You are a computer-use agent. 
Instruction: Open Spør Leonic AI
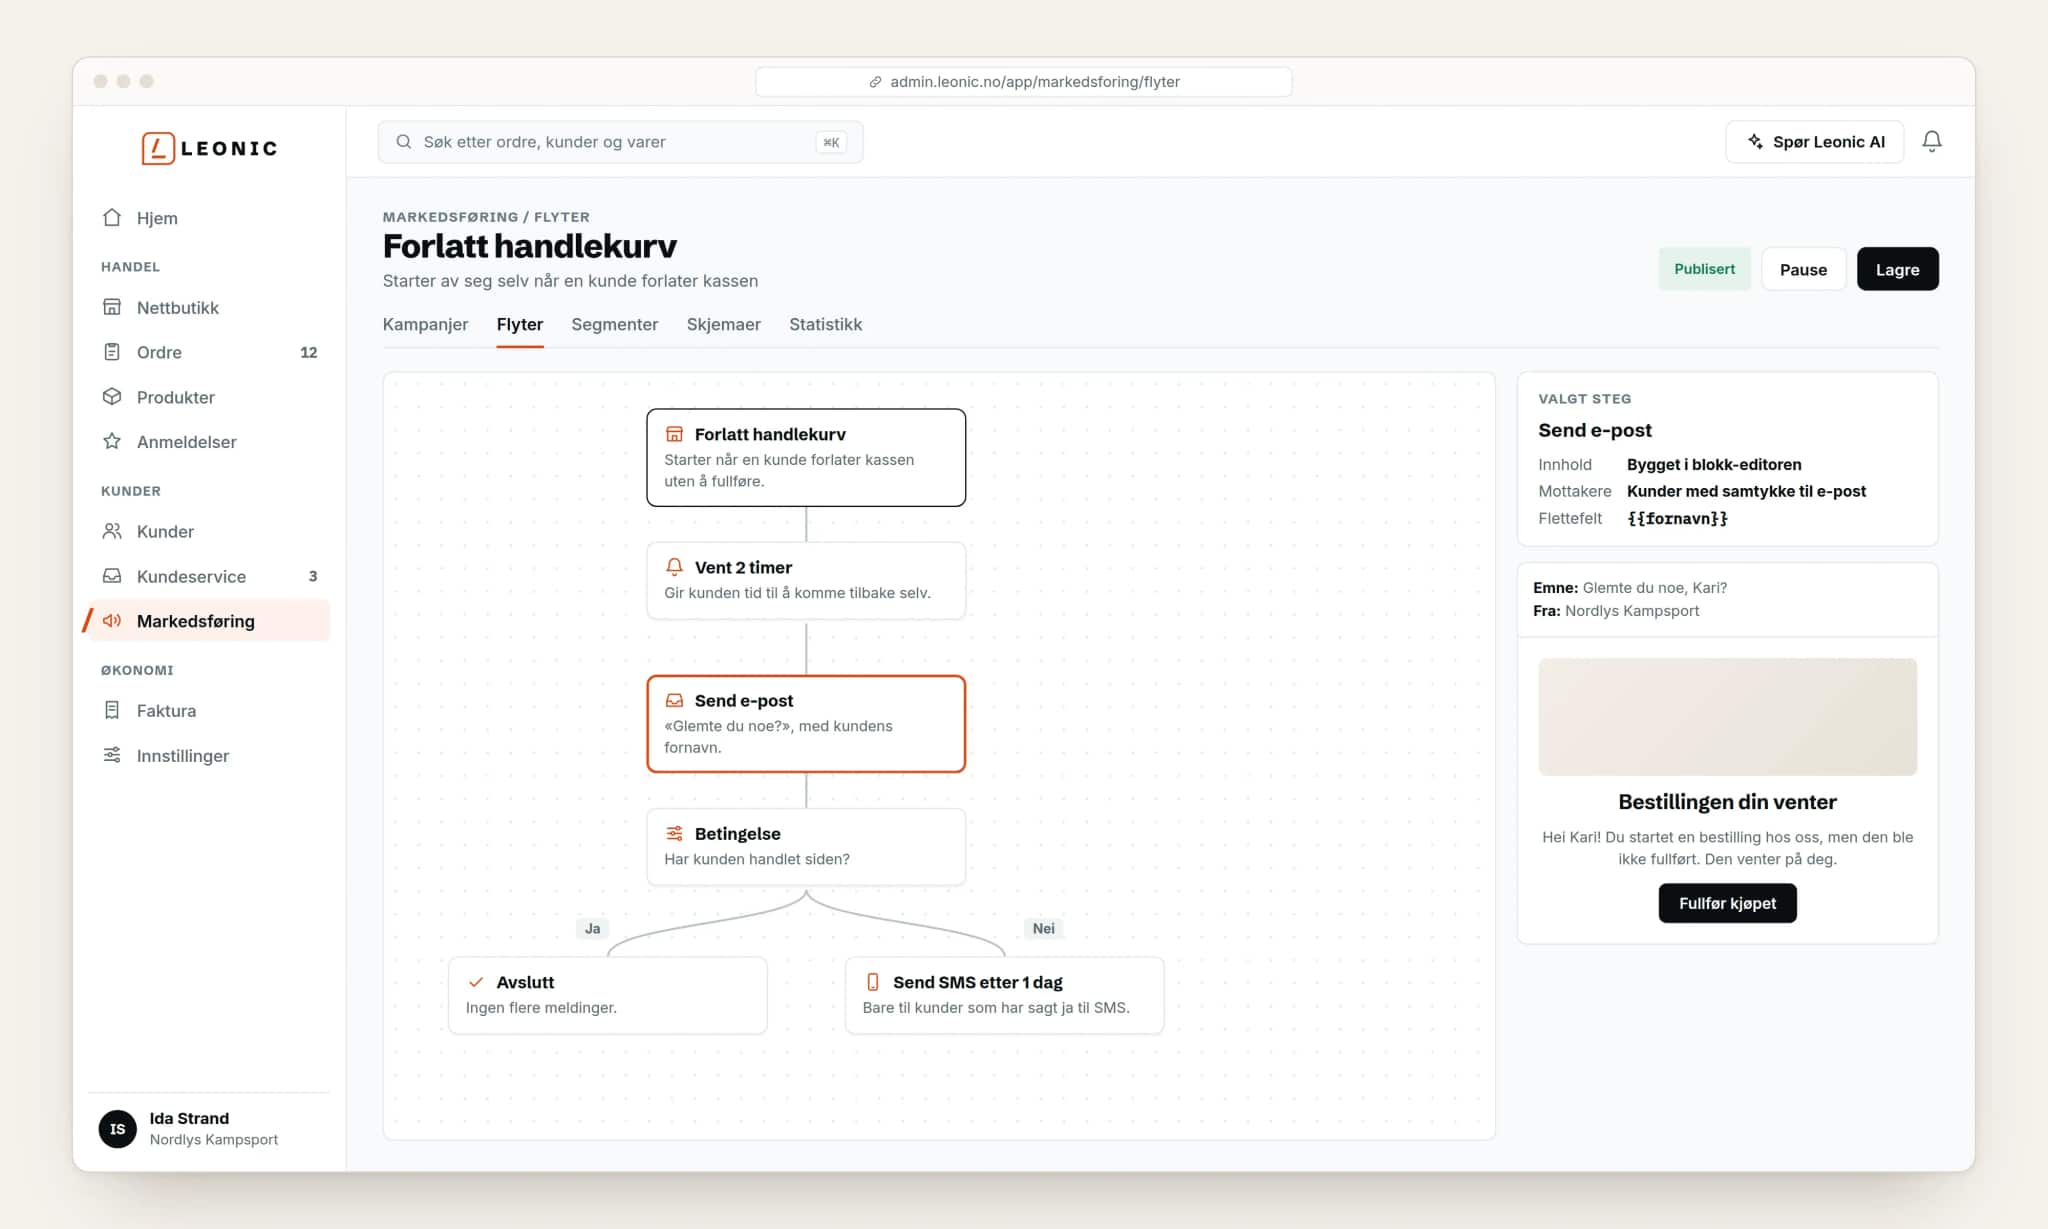[1815, 142]
